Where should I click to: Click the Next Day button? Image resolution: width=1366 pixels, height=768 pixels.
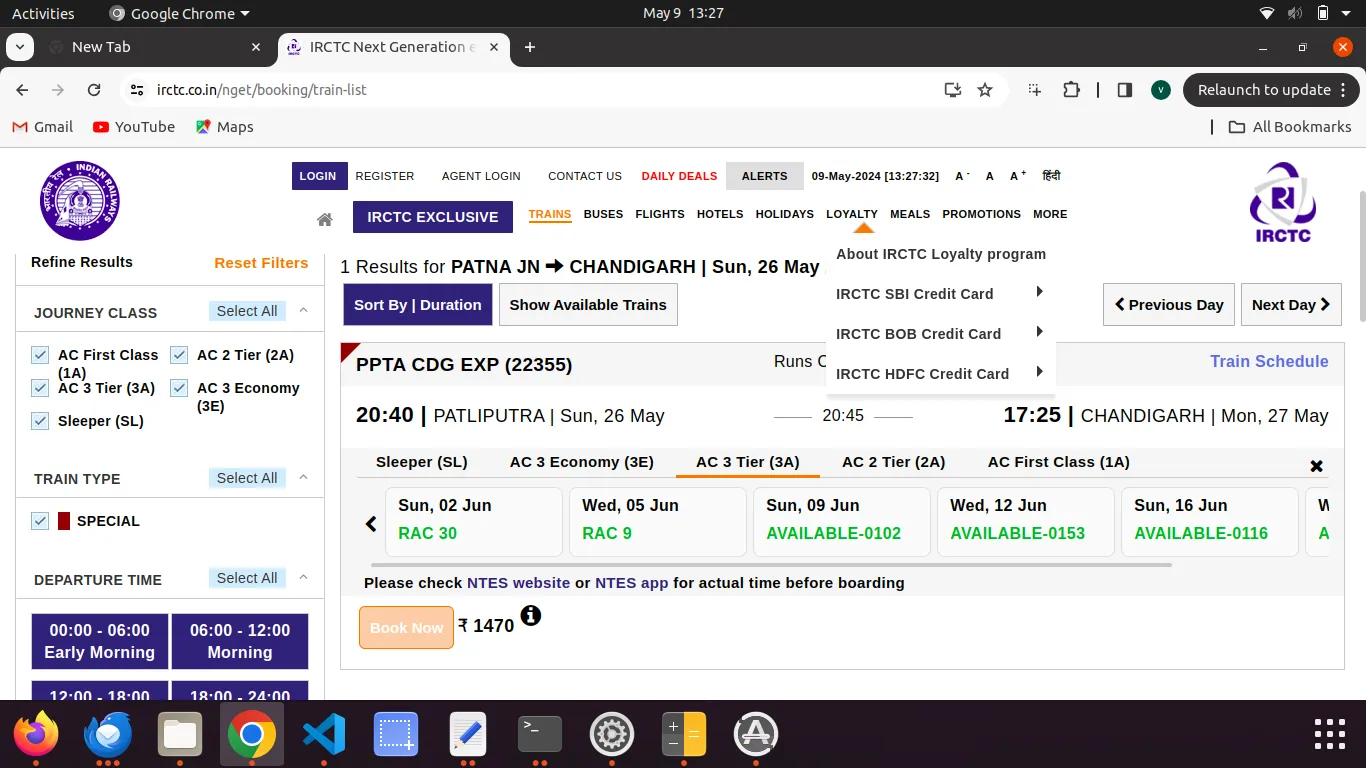pos(1290,305)
